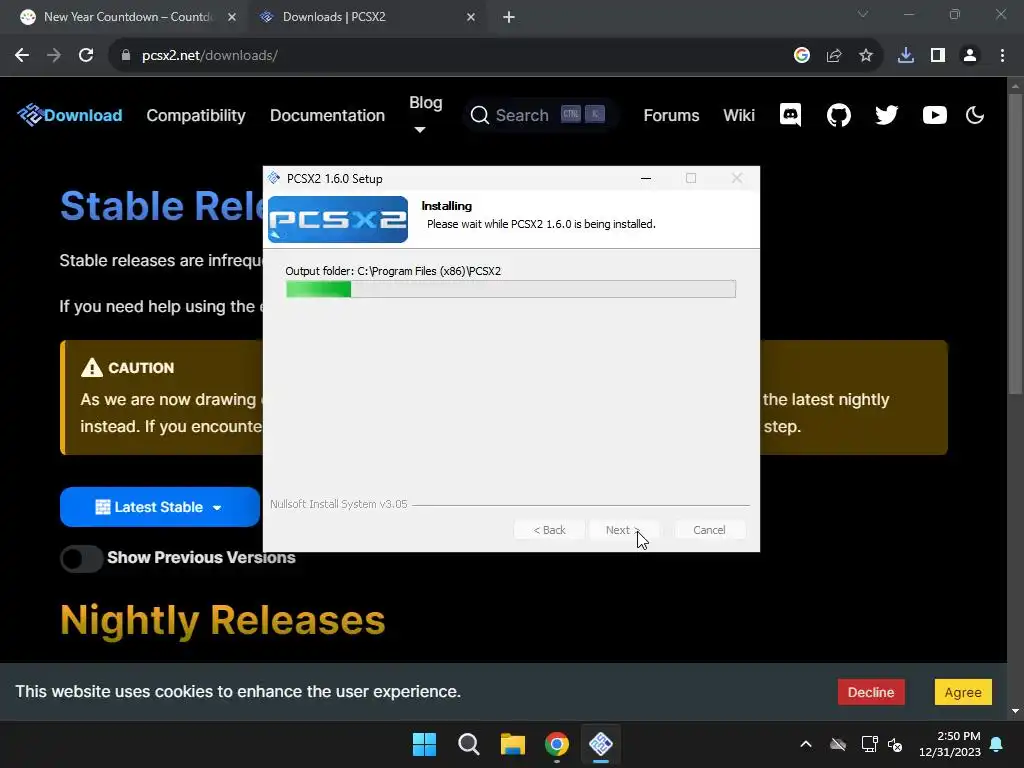Open a new browser tab
The height and width of the screenshot is (768, 1024).
[509, 17]
